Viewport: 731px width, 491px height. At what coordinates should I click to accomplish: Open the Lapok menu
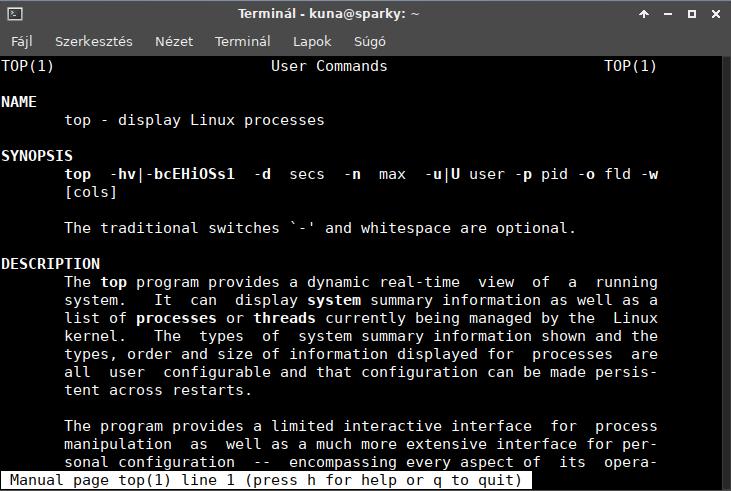(x=312, y=41)
